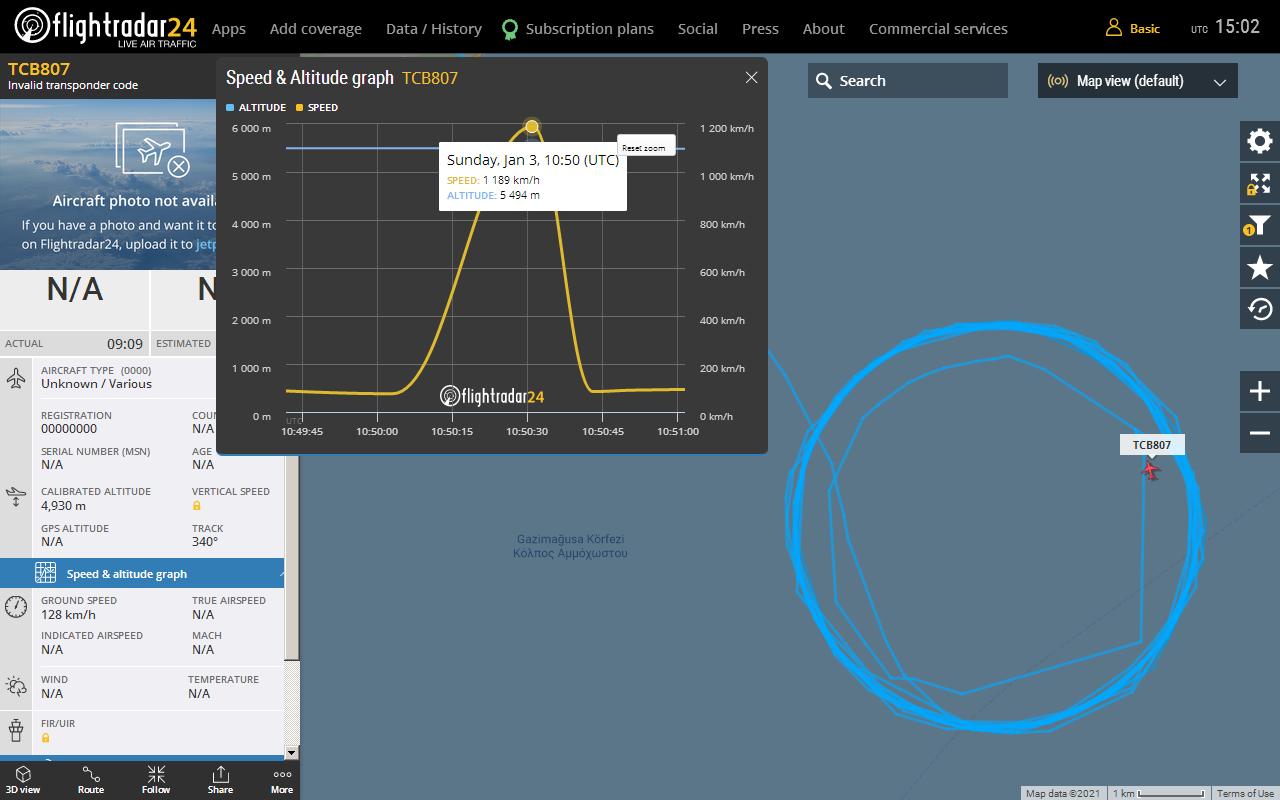Screen dimensions: 1280x800
Task: Click the locked FIR/UIR icon
Action: 46,738
